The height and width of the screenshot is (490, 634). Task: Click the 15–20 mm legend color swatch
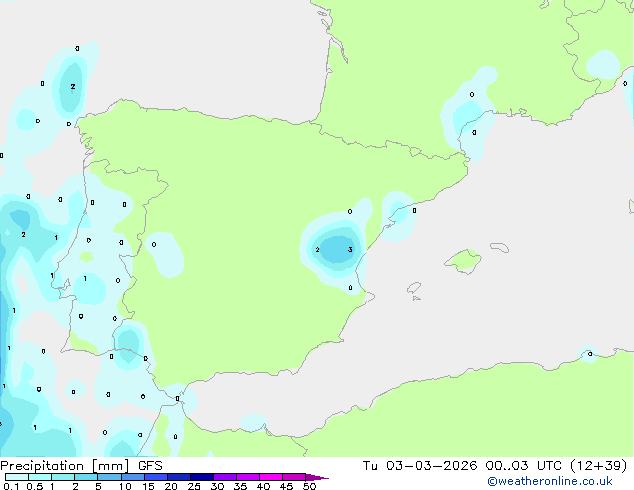156,477
